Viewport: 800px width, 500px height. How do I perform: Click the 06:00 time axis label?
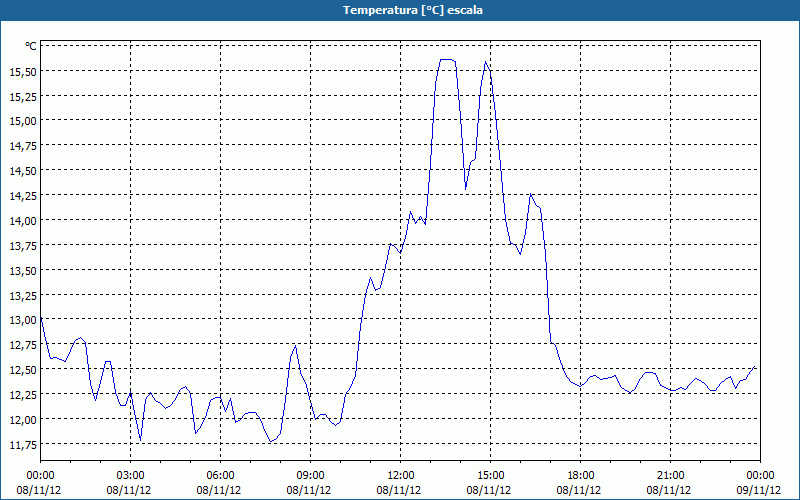pyautogui.click(x=220, y=476)
